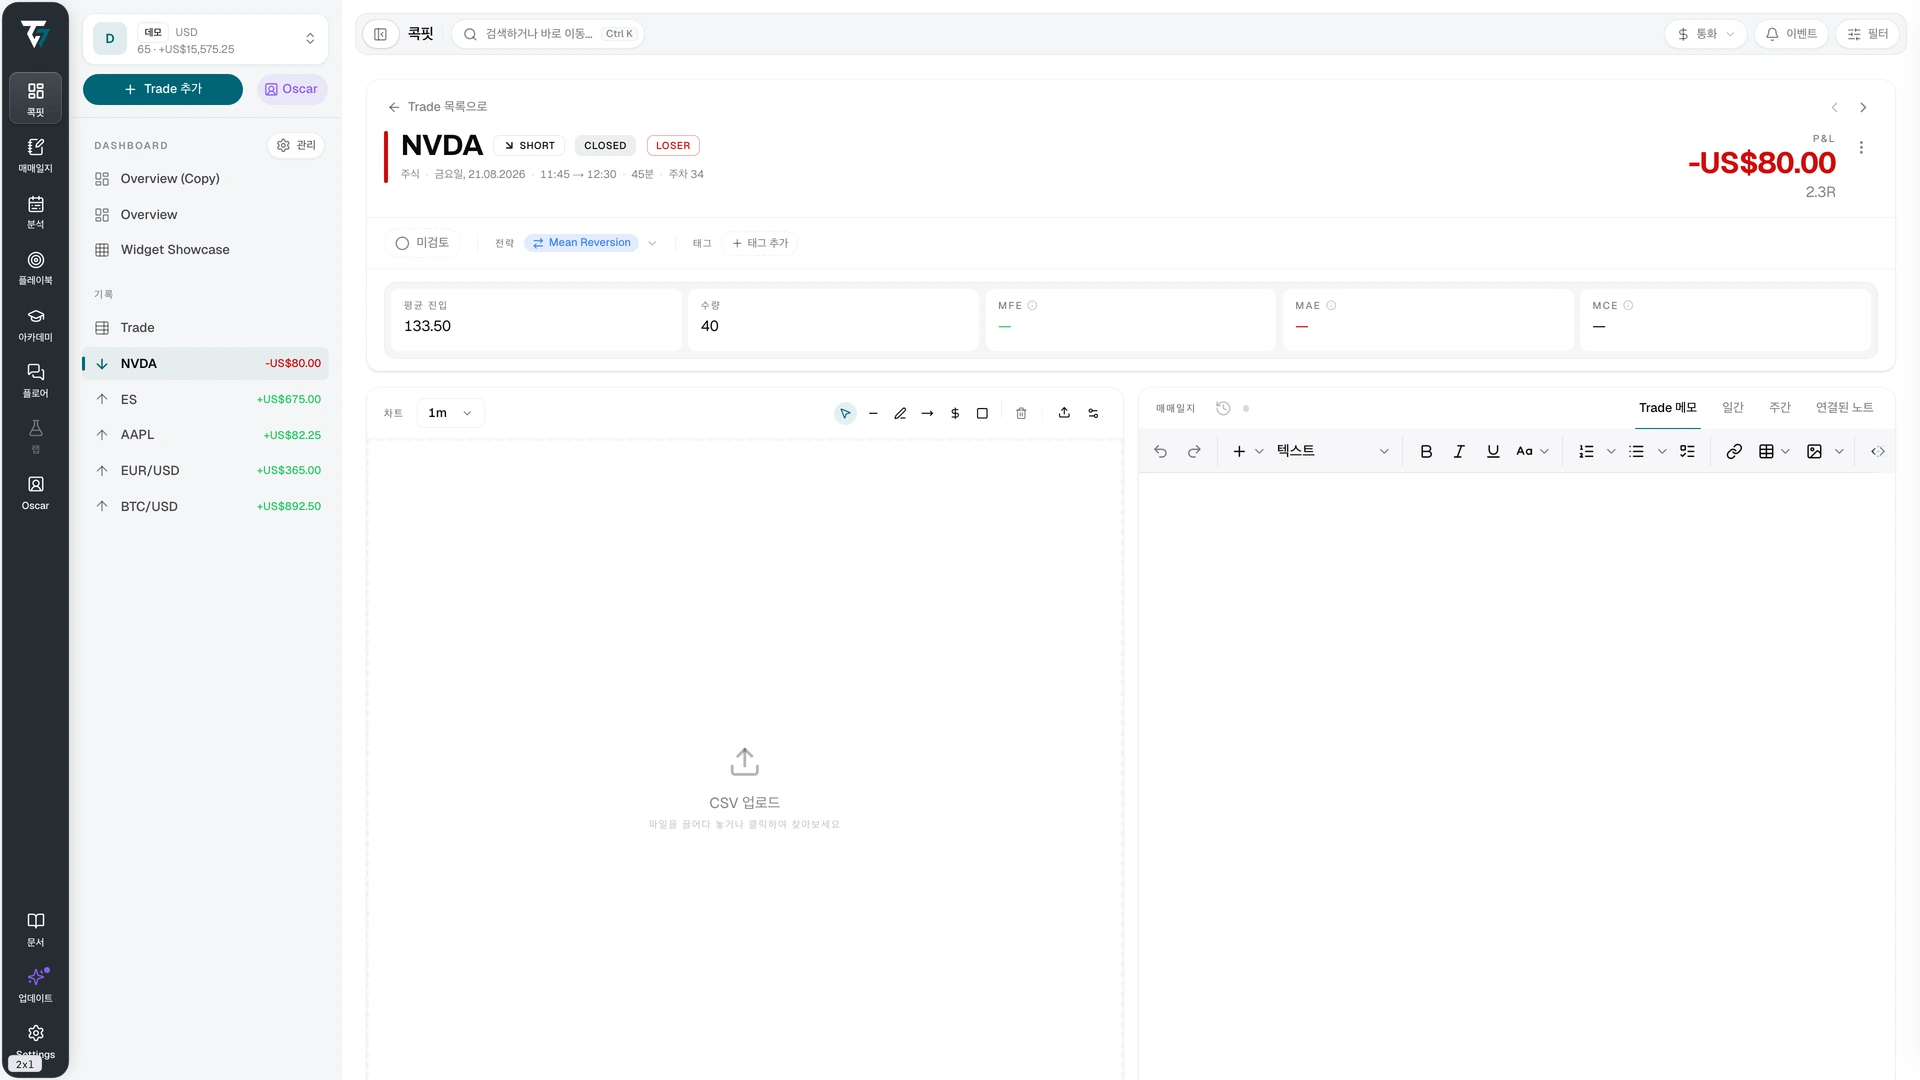Screen dimensions: 1920x1080
Task: Open table insert dropdown
Action: (1774, 452)
